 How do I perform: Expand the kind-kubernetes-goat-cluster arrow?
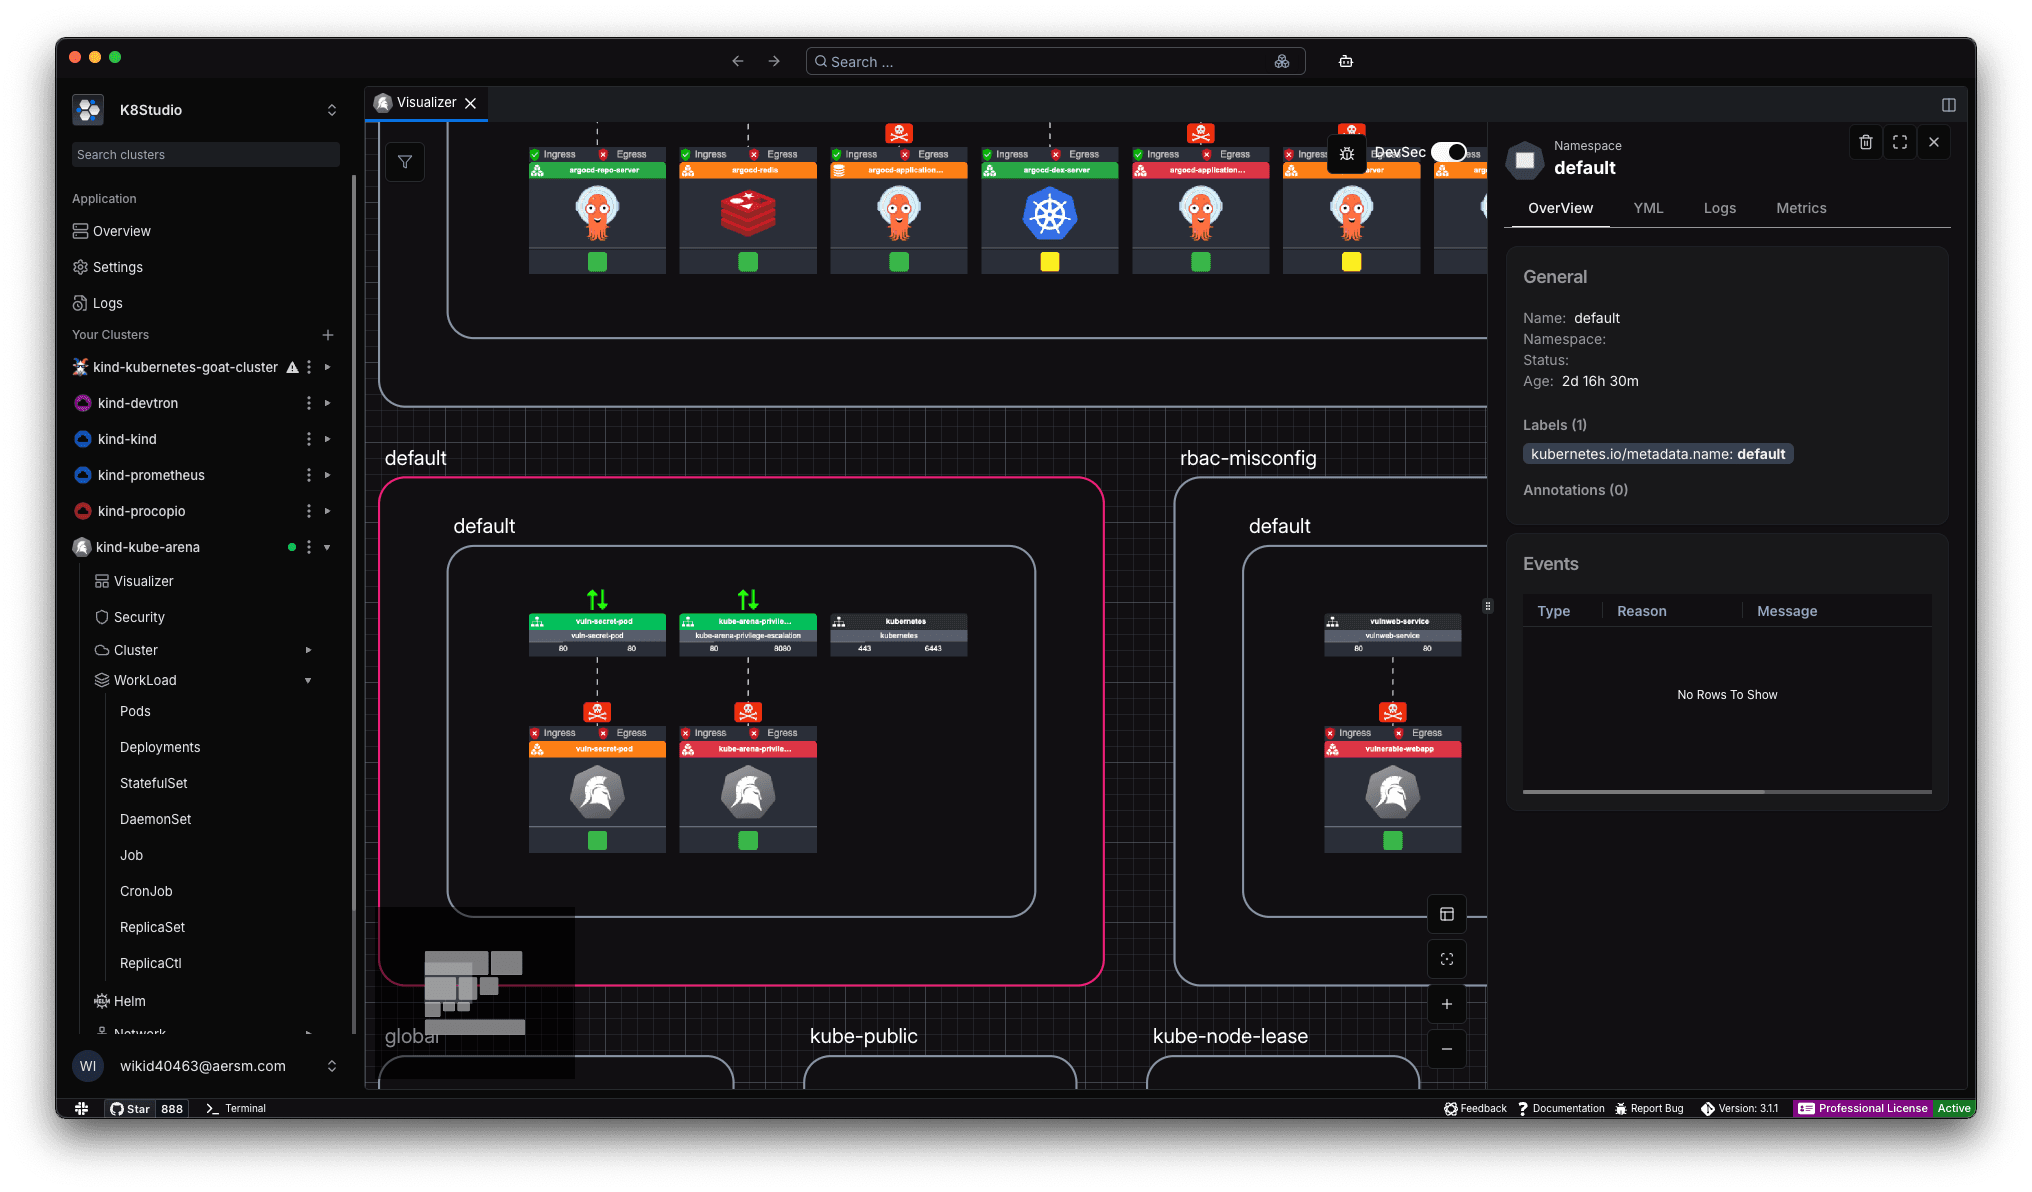coord(327,367)
